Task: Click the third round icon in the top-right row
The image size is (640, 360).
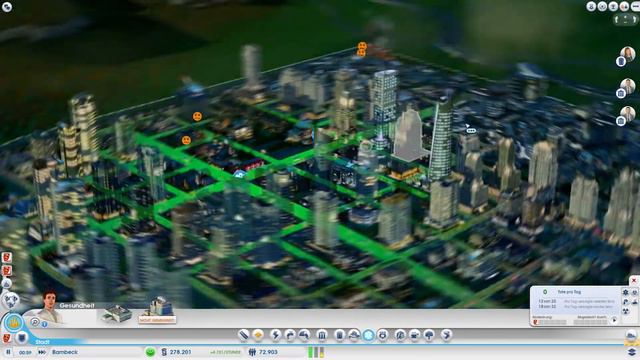Action: [613, 6]
